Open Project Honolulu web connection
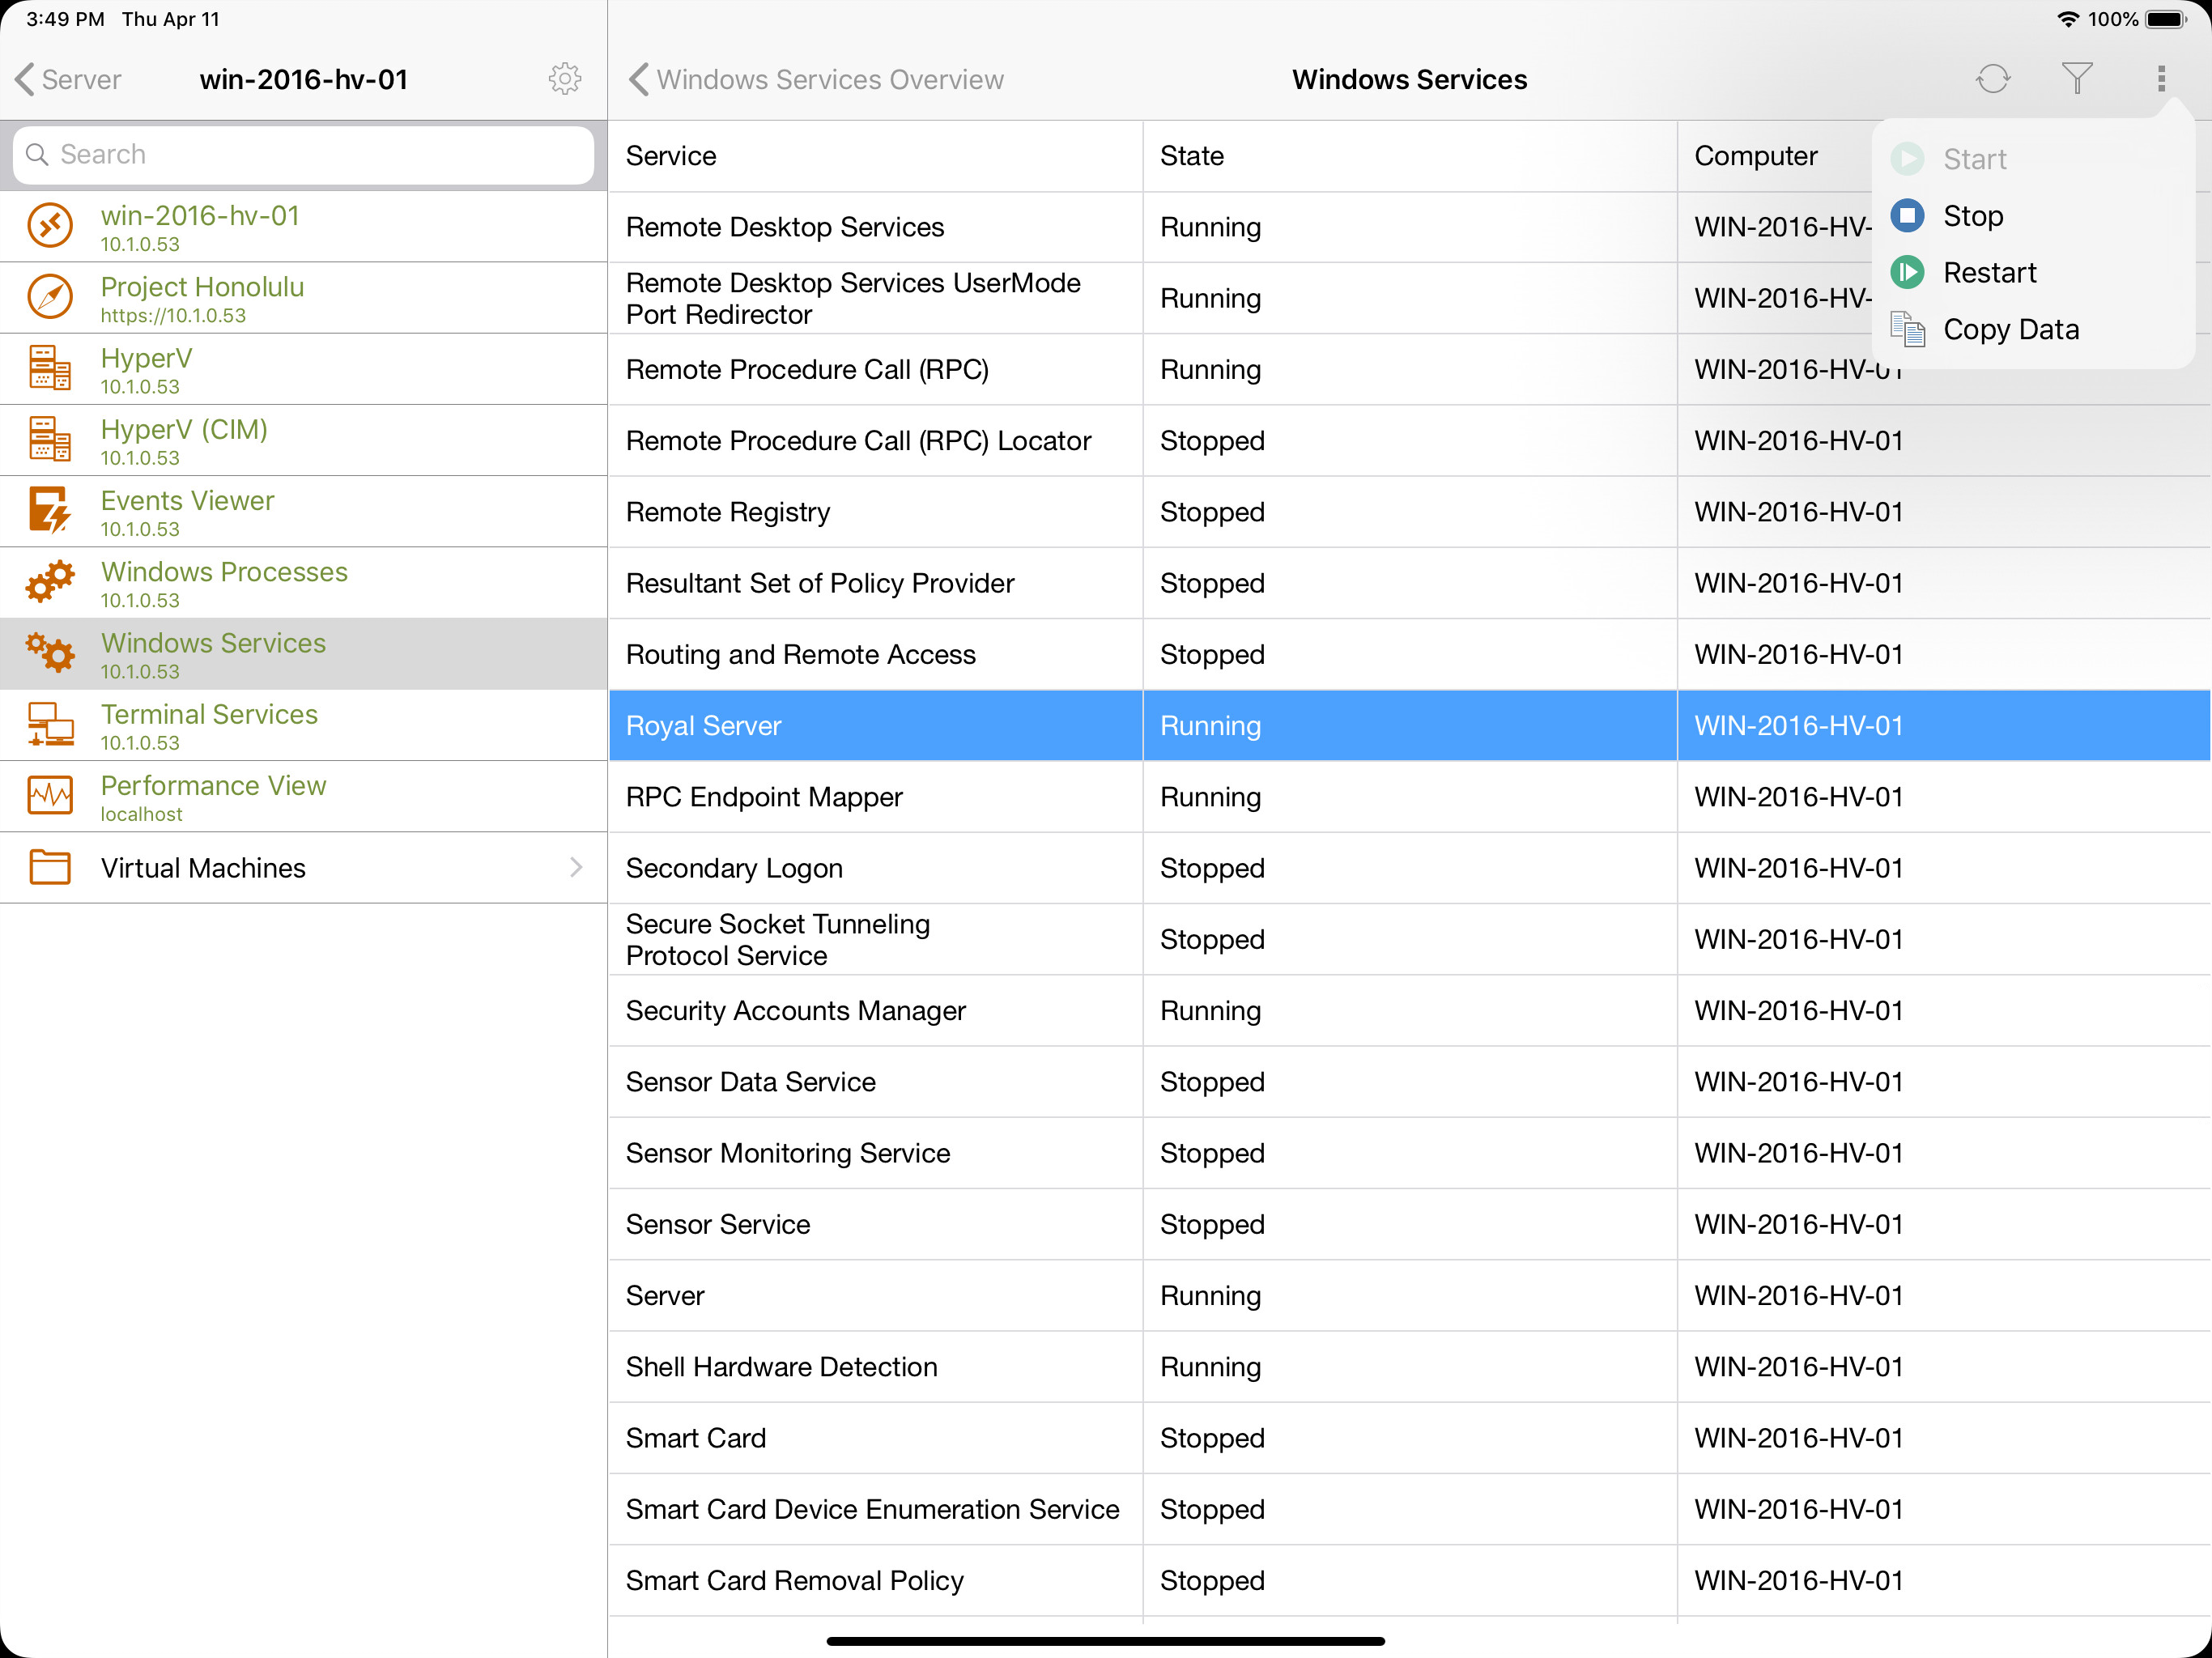 304,298
